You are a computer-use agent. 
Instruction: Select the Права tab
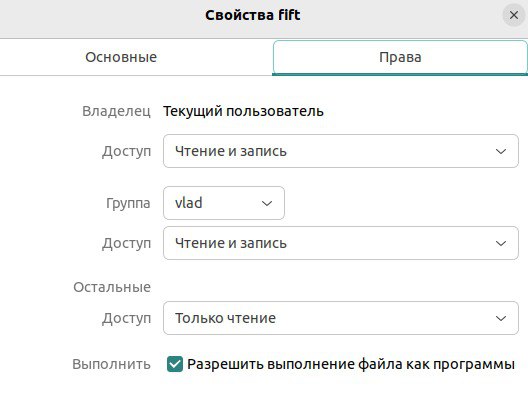pyautogui.click(x=400, y=57)
